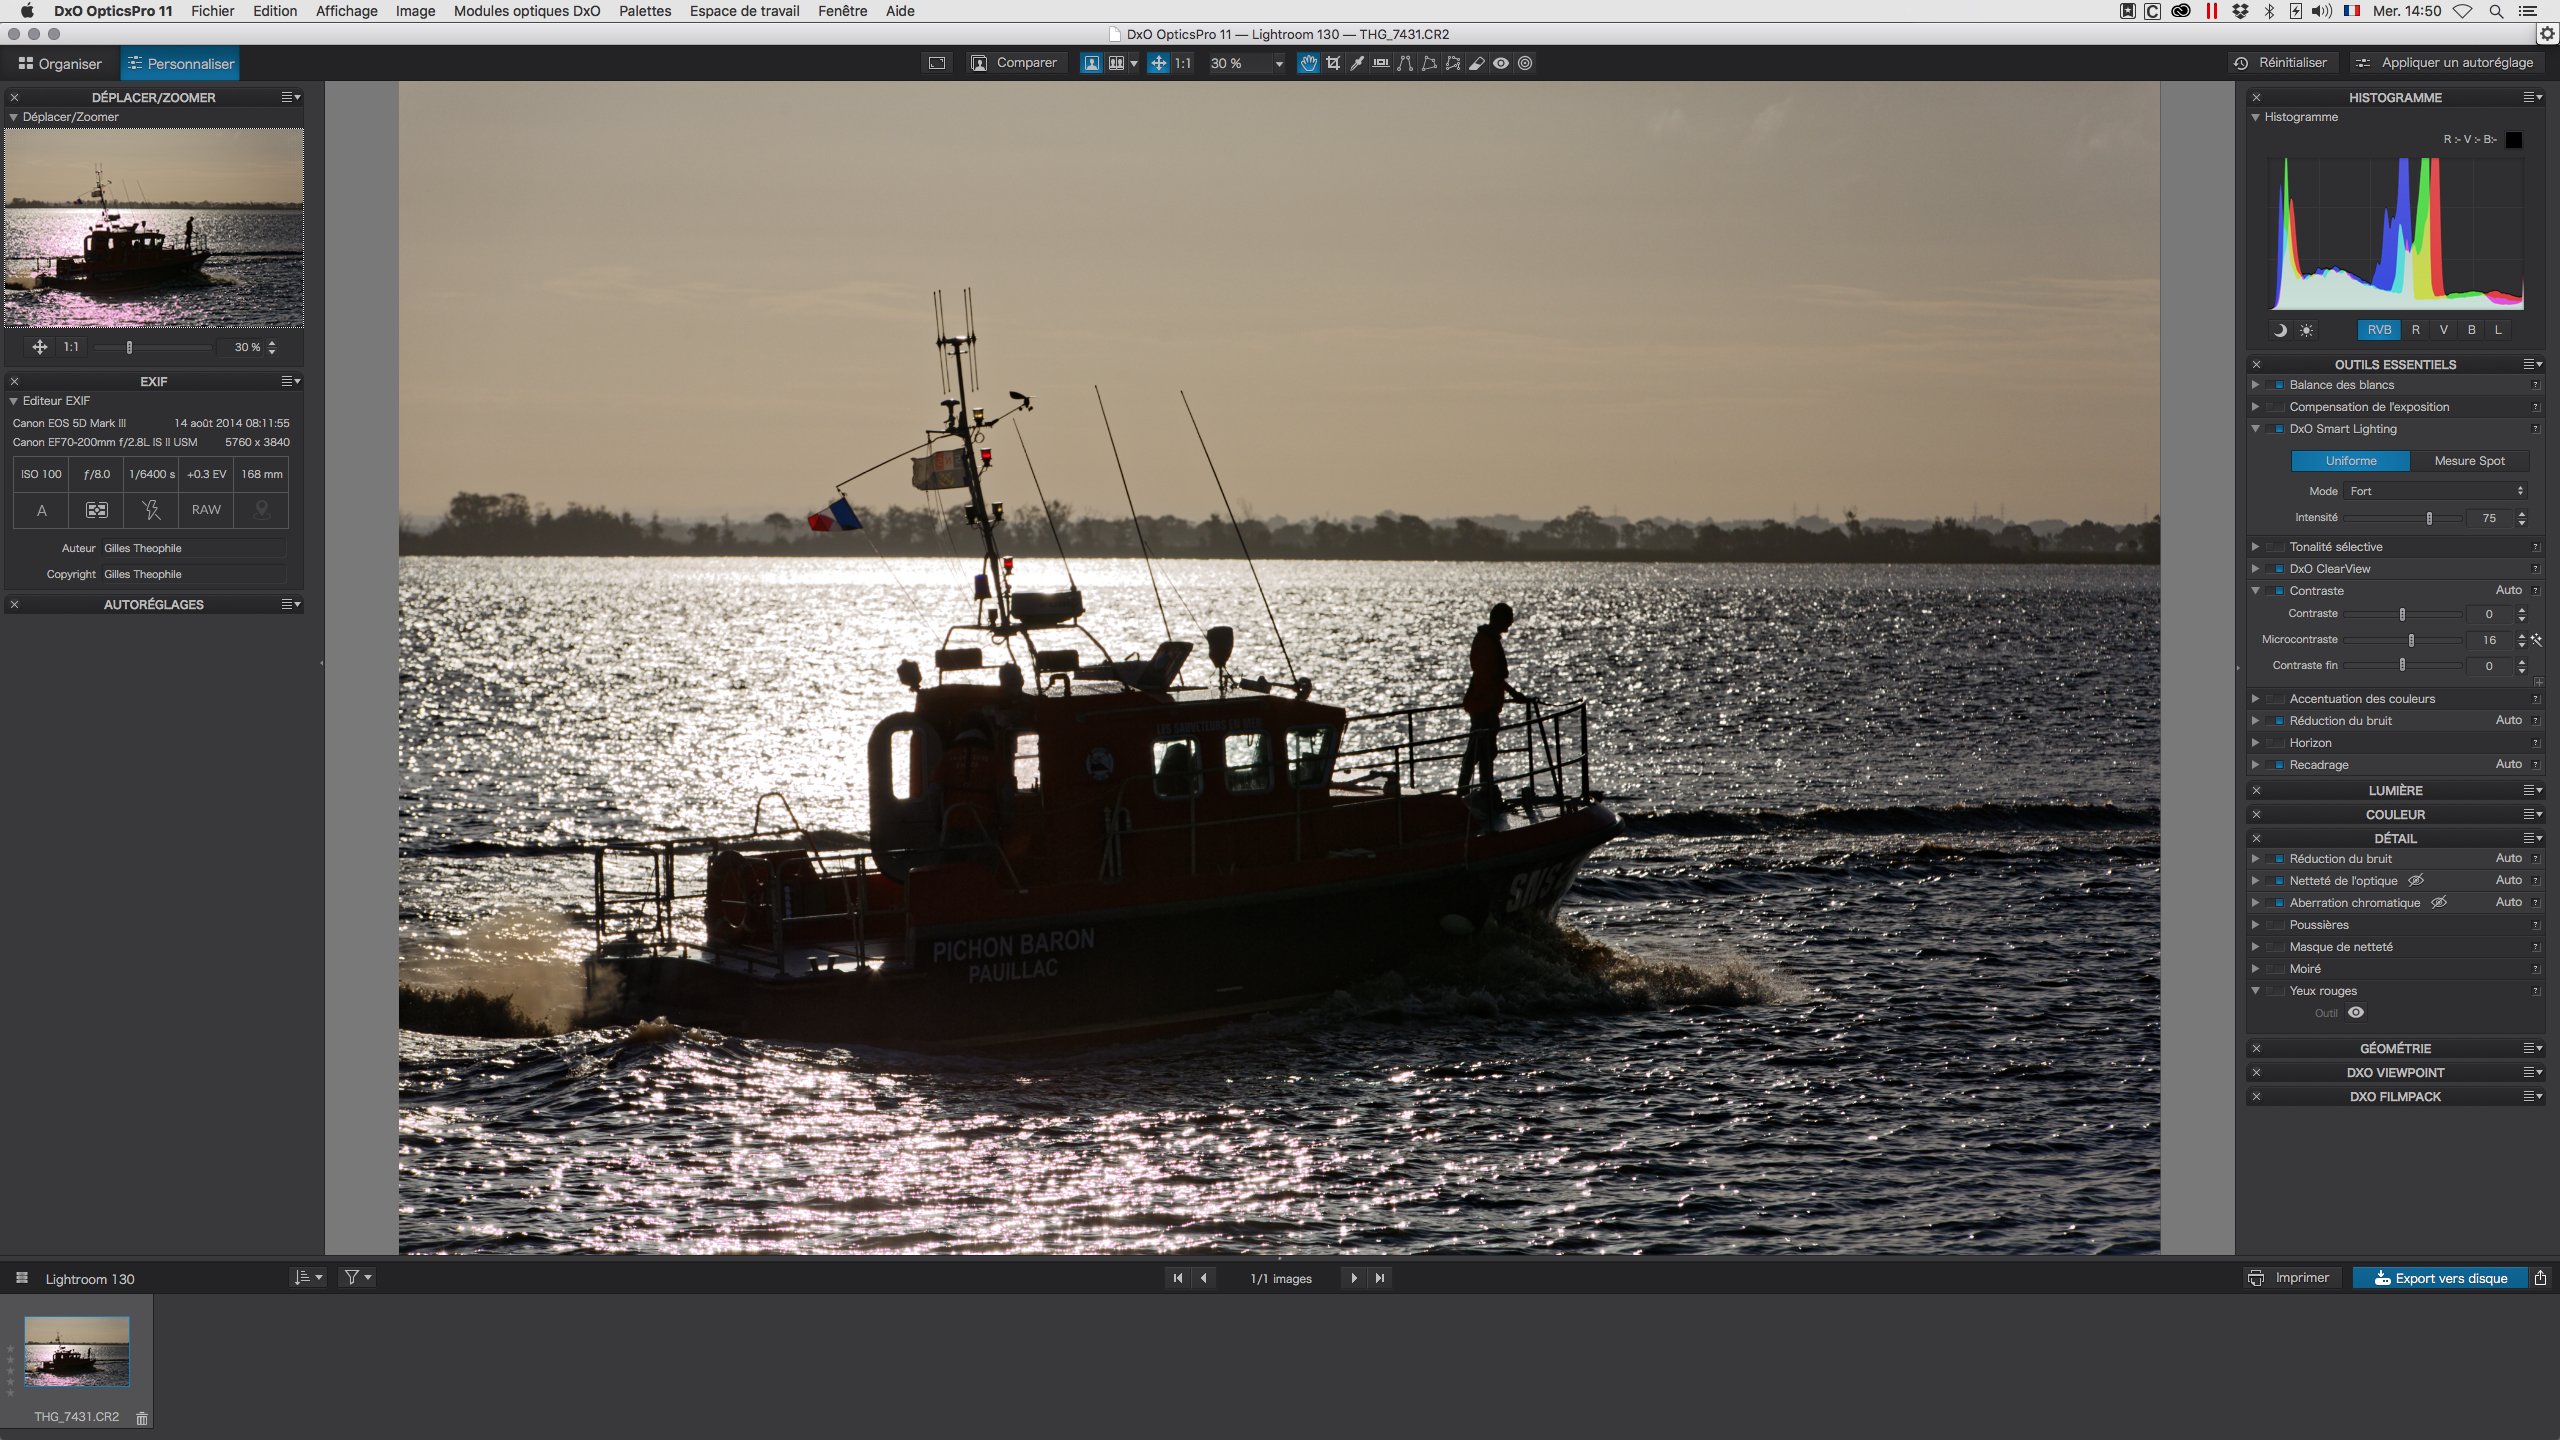Click the Microcontraste magic wand icon
Viewport: 2560px width, 1440px height.
point(2537,640)
